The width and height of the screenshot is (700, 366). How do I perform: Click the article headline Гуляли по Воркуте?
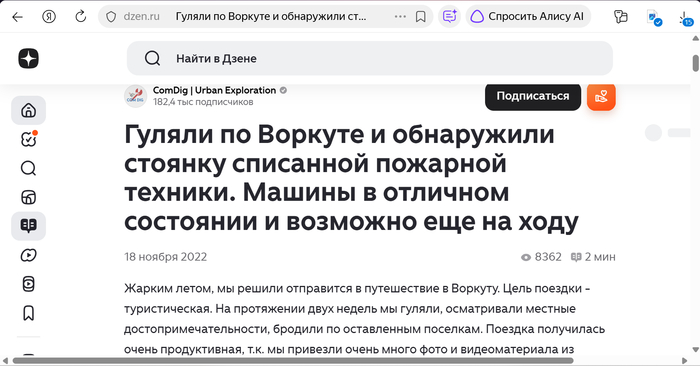click(x=351, y=178)
